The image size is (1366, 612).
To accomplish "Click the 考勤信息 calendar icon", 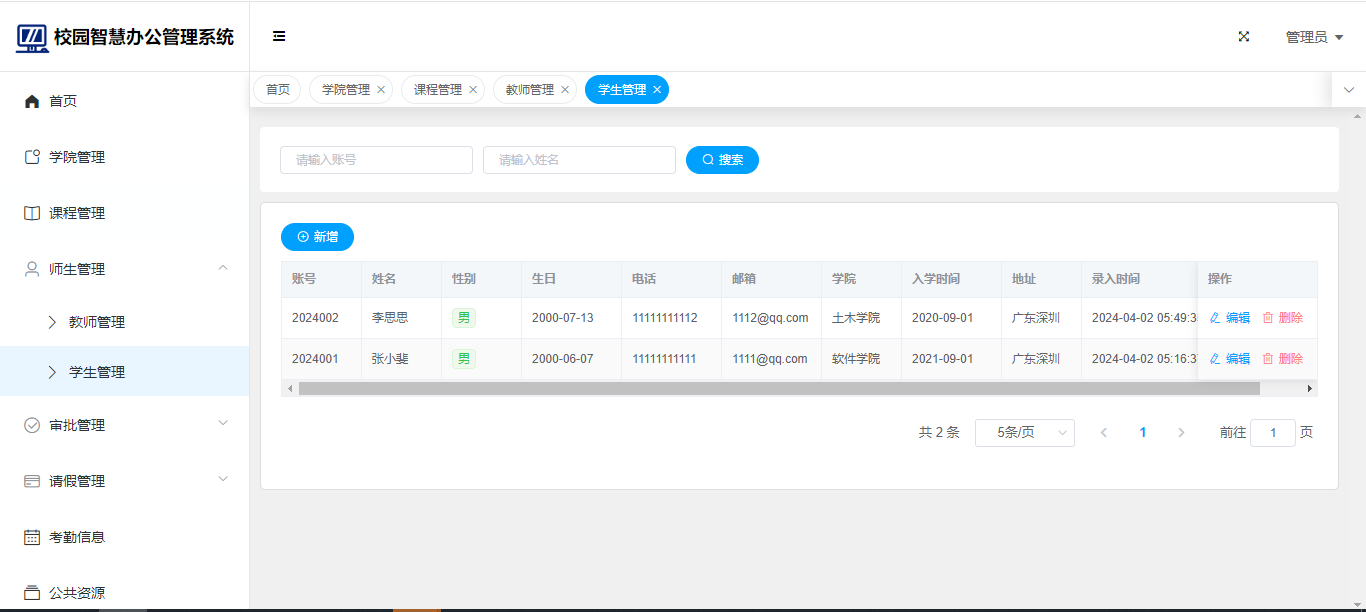I will (32, 537).
